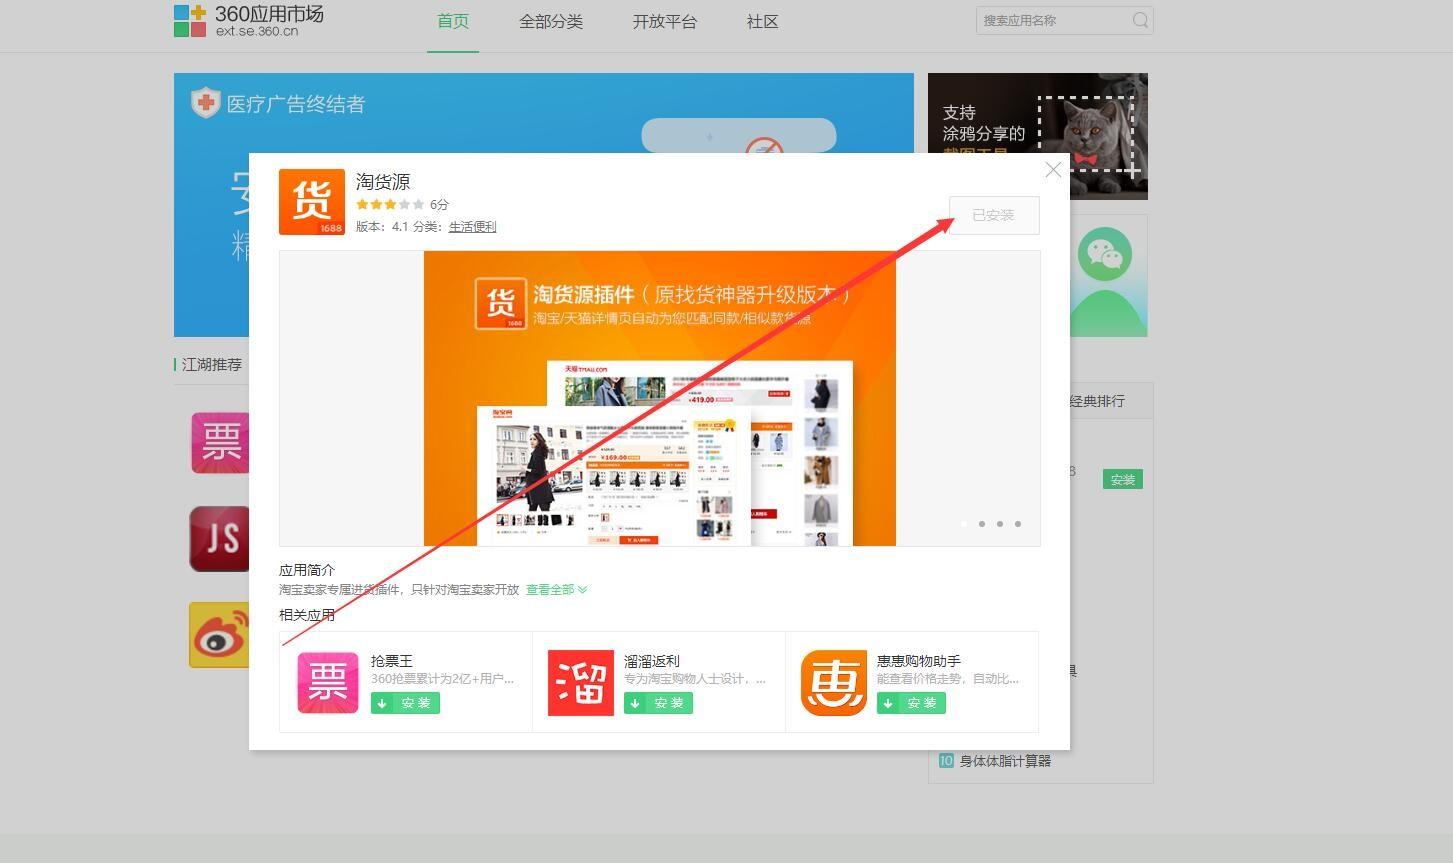
Task: Click the 360应用市场 logo
Action: point(249,20)
